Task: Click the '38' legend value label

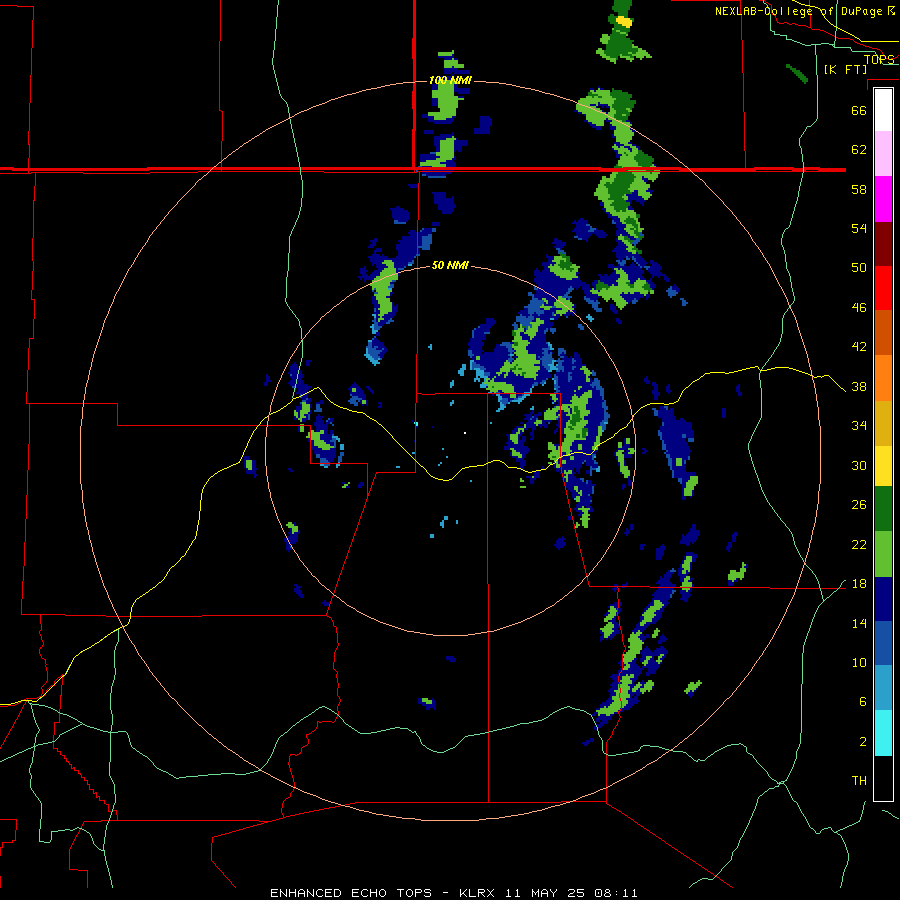Action: pos(859,386)
